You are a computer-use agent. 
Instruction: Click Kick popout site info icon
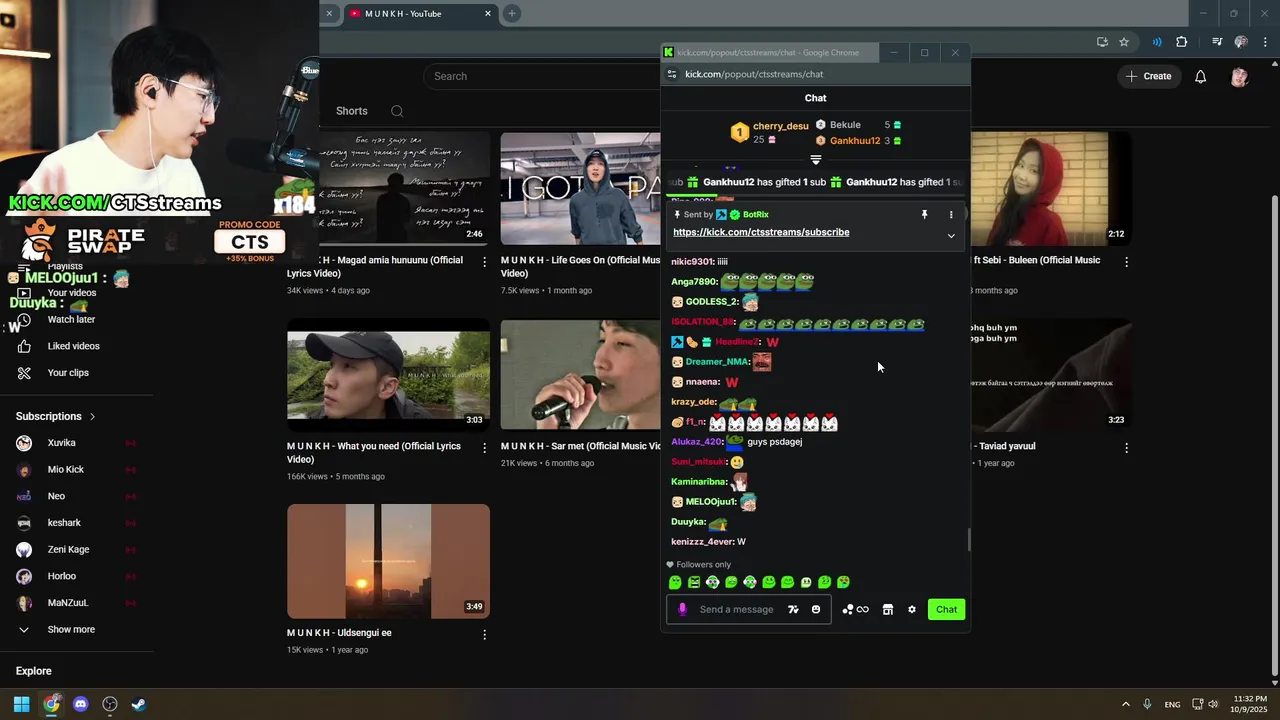click(672, 74)
